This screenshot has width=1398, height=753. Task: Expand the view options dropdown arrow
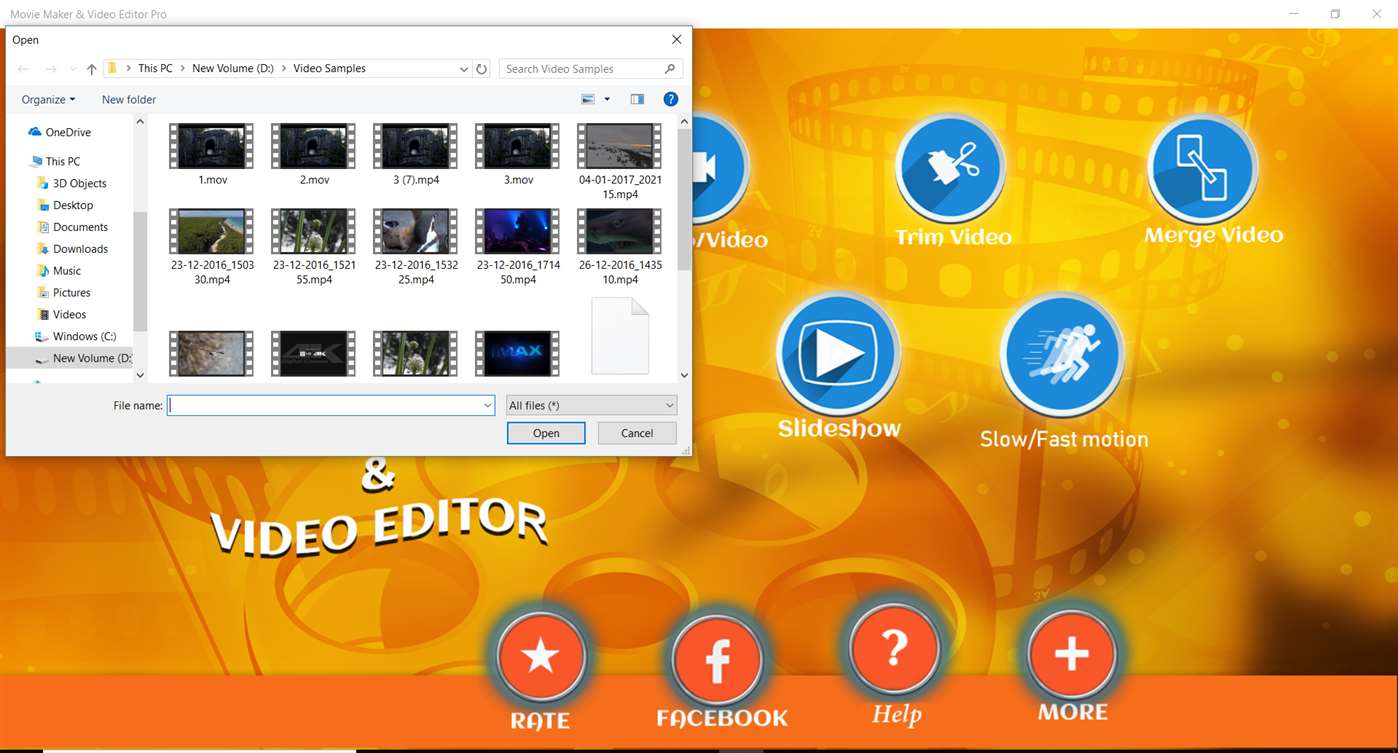(607, 99)
